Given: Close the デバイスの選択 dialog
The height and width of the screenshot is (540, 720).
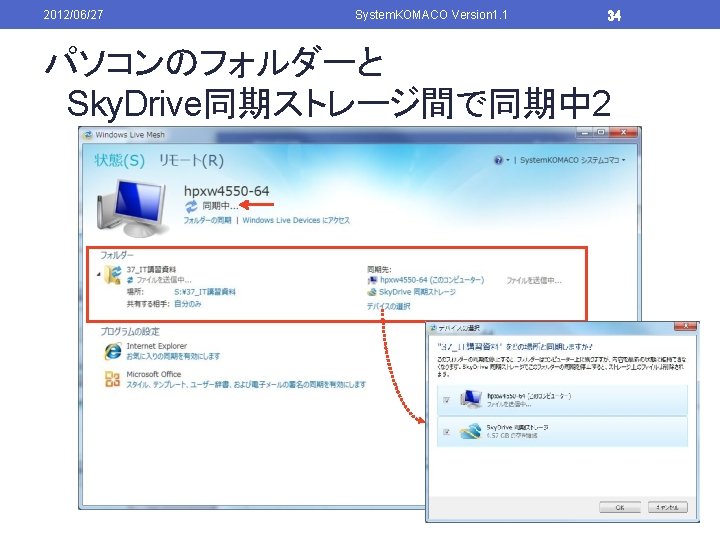Looking at the screenshot, I should pos(686,326).
